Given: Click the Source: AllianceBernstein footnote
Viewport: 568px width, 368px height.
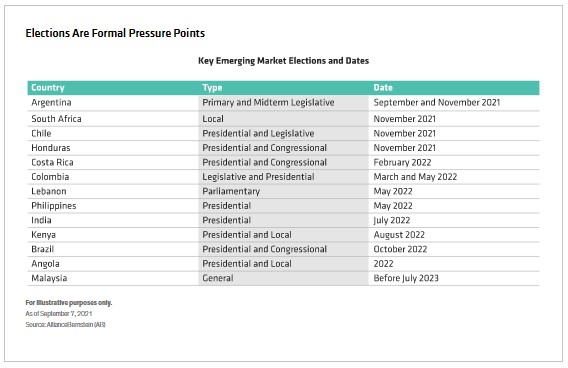Looking at the screenshot, I should click(65, 325).
